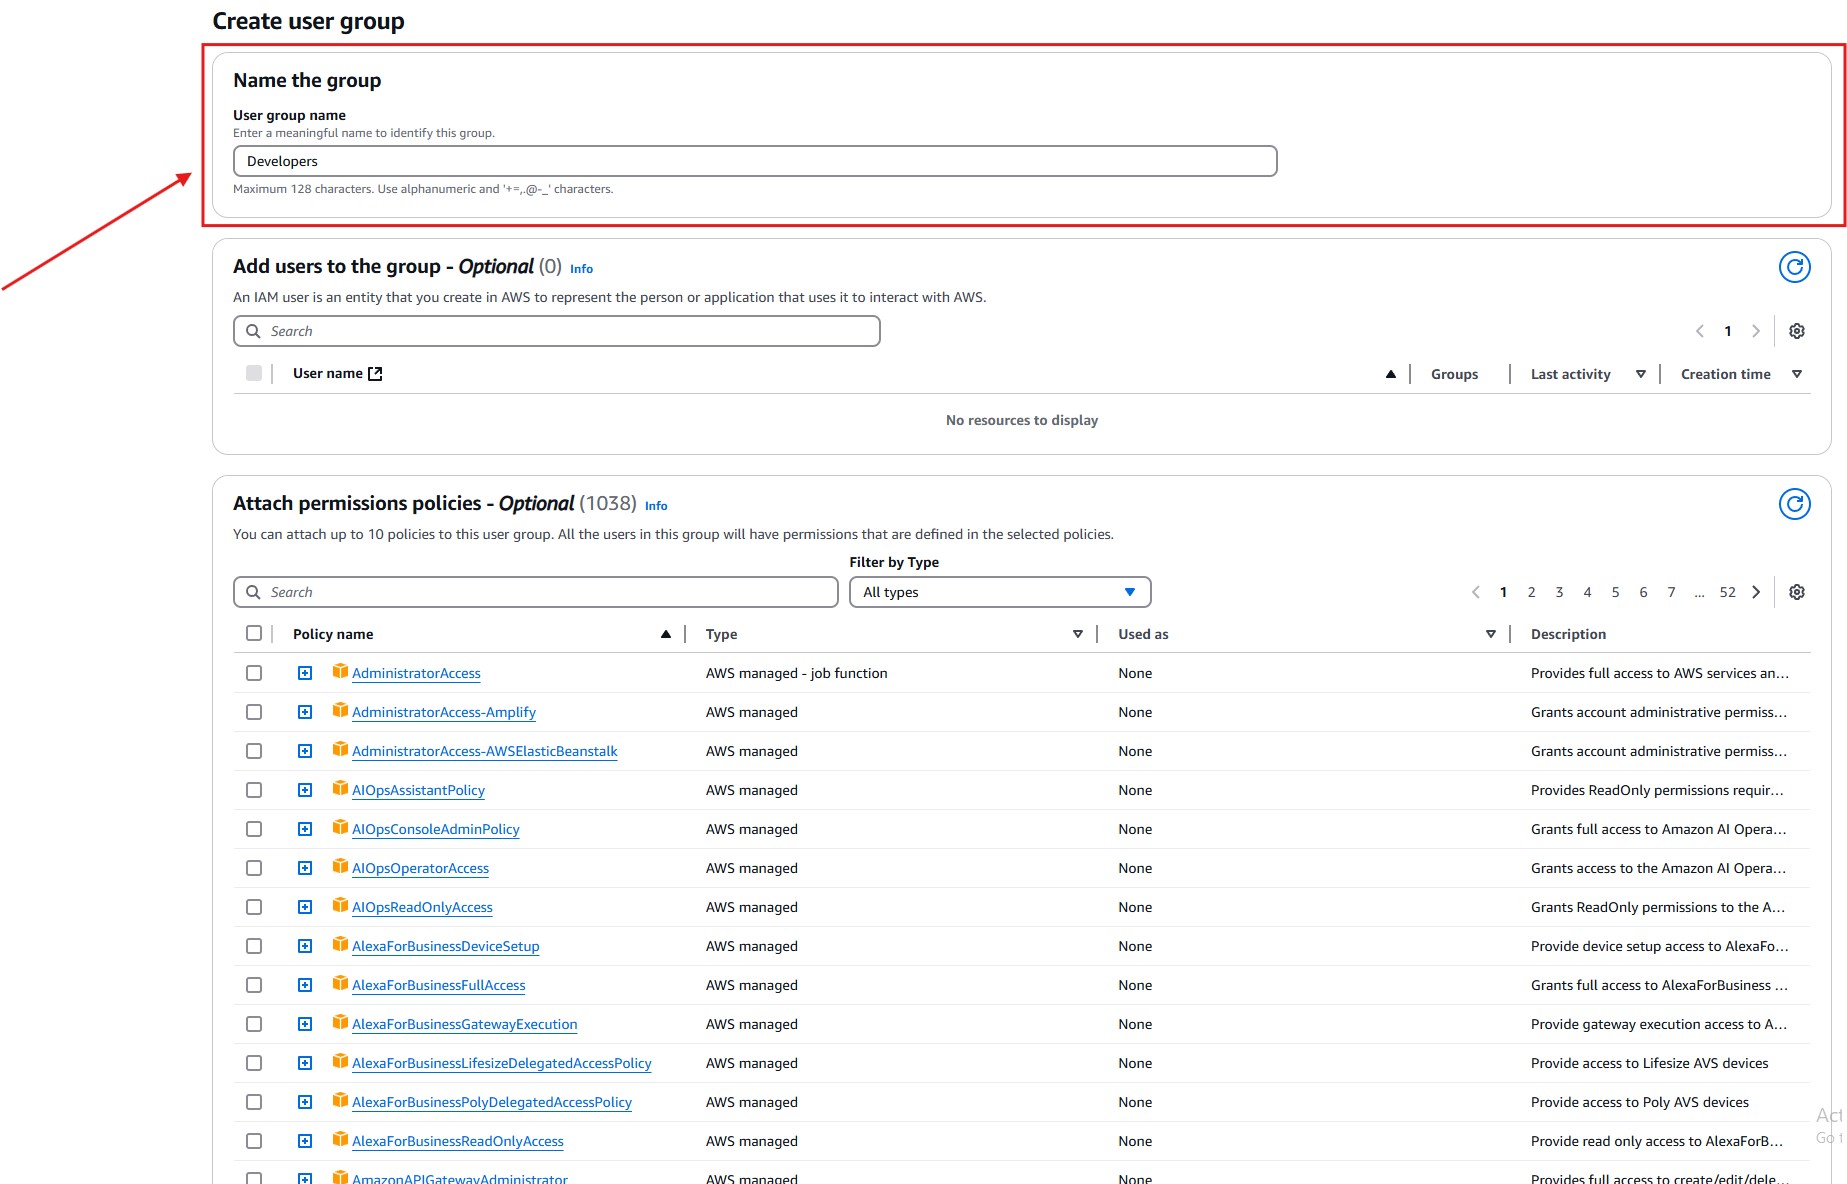Check the AdministratorAccess policy checkbox
Viewport: 1847px width, 1184px height.
pyautogui.click(x=254, y=673)
